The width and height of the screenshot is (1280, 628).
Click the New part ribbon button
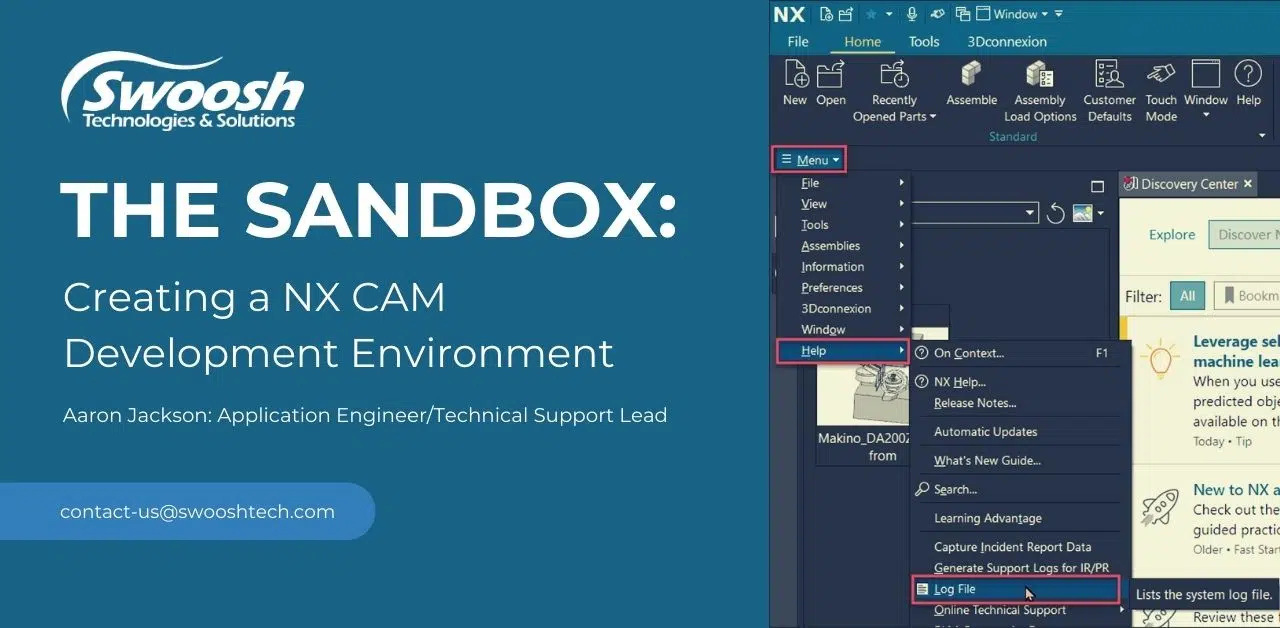[x=795, y=83]
